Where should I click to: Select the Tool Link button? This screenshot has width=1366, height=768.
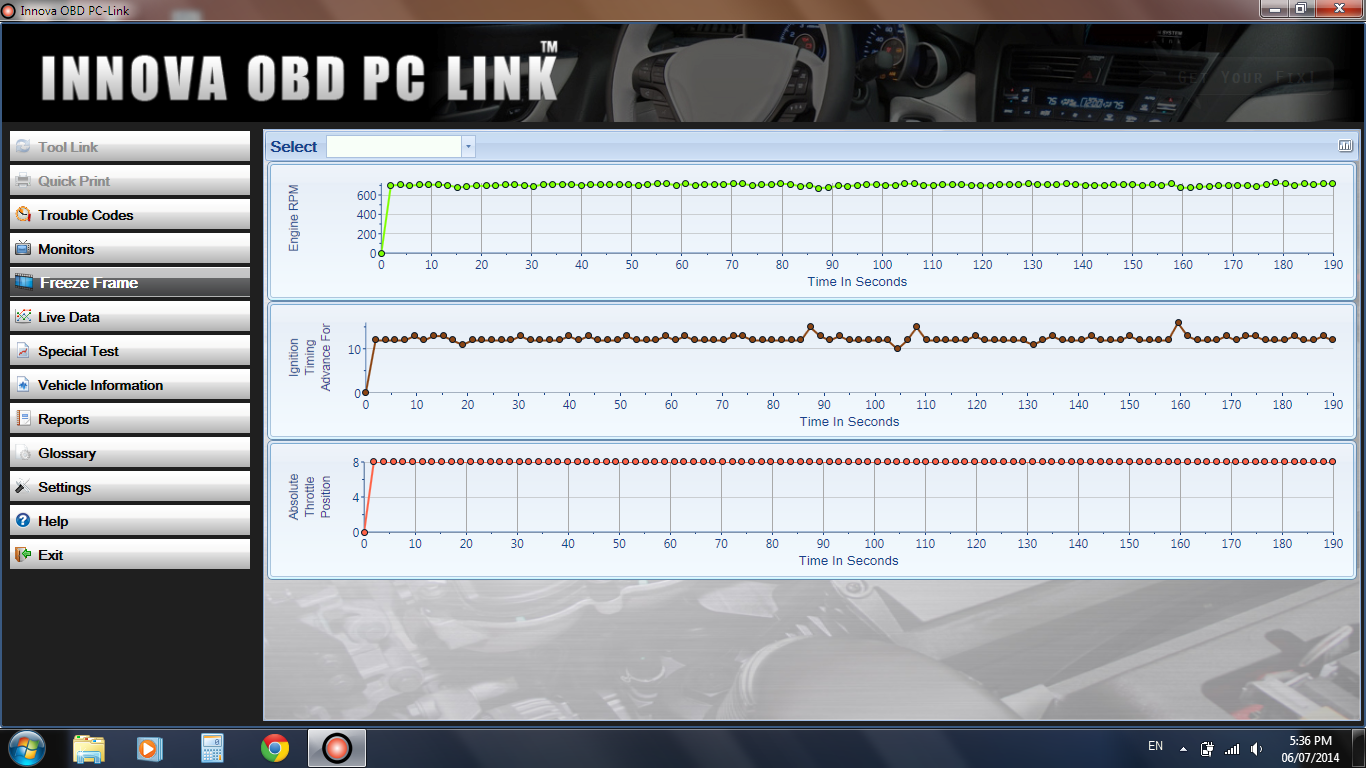130,147
